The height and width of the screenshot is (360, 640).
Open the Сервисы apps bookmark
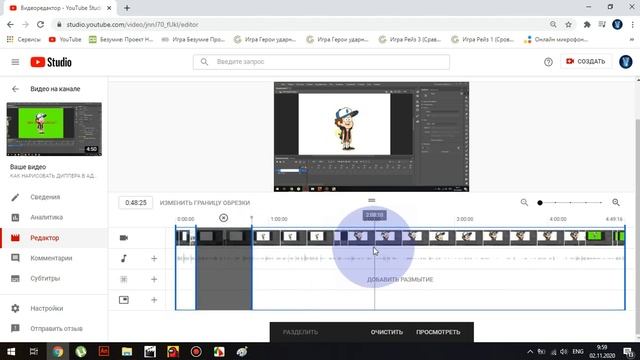click(24, 40)
